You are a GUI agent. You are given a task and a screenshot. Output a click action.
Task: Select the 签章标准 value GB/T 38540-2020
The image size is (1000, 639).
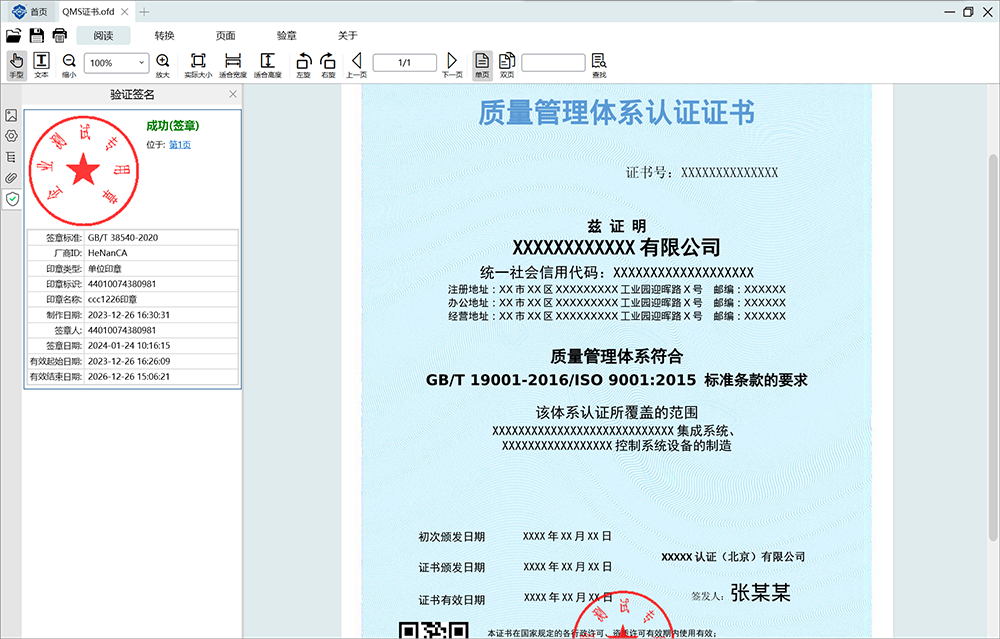point(123,237)
